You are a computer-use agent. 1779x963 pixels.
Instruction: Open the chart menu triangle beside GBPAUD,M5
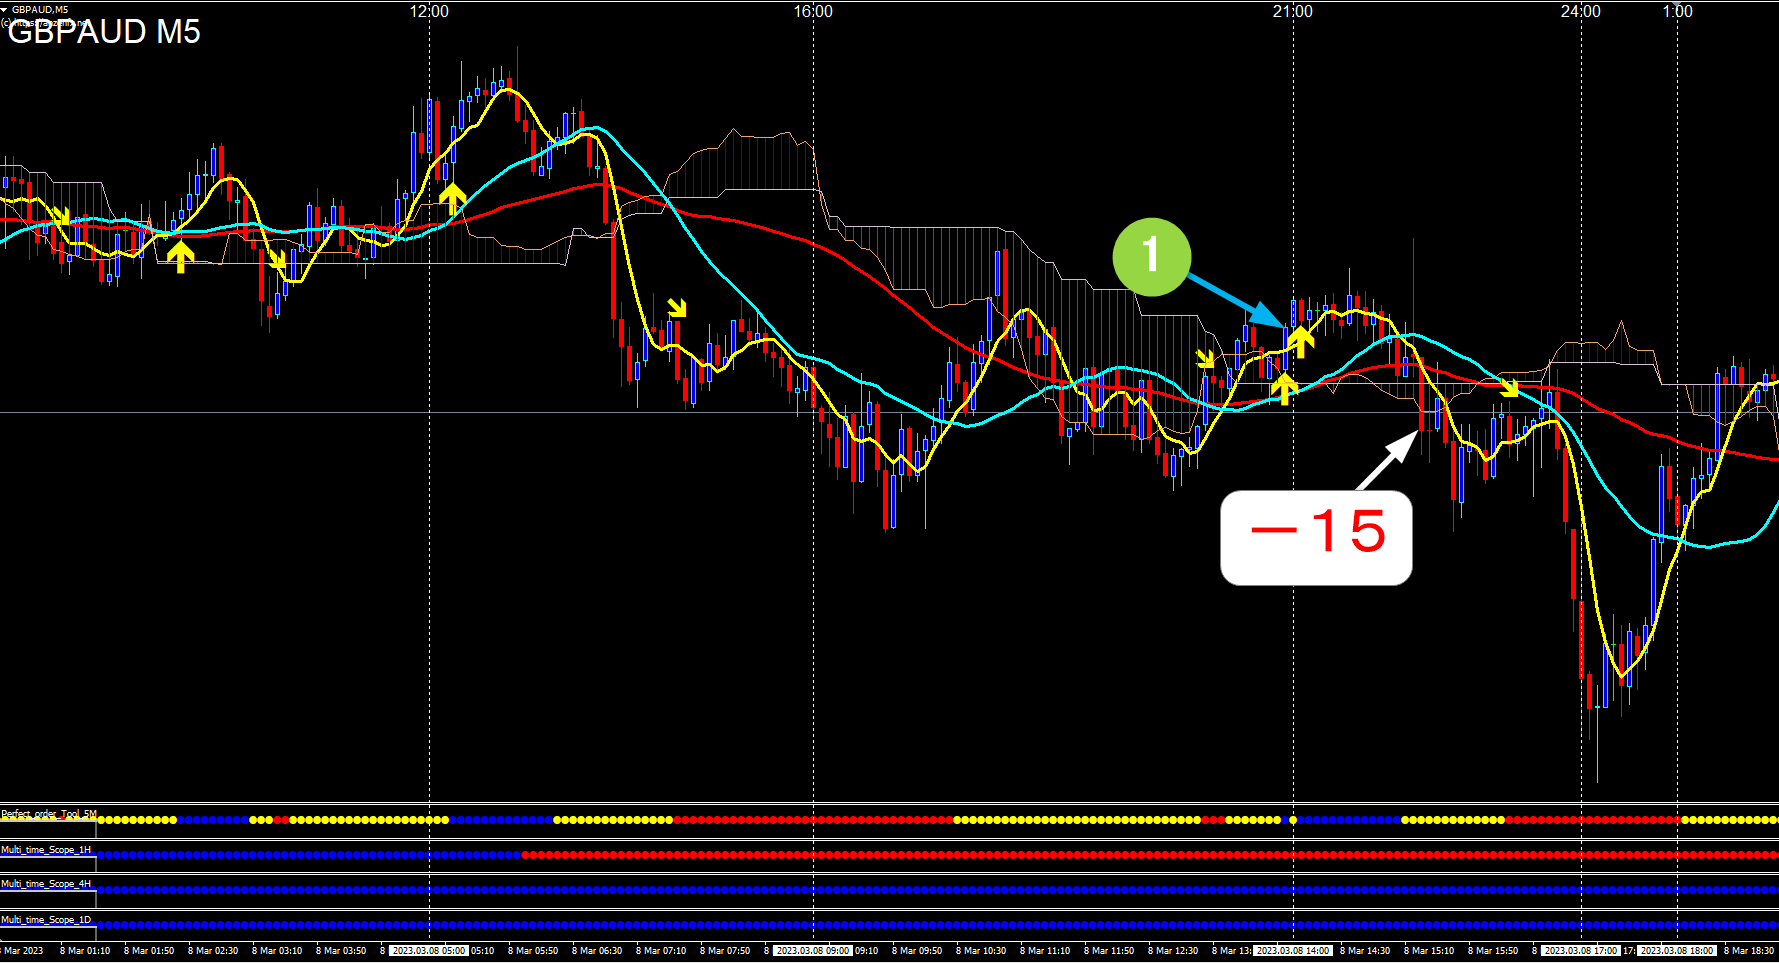coord(4,9)
